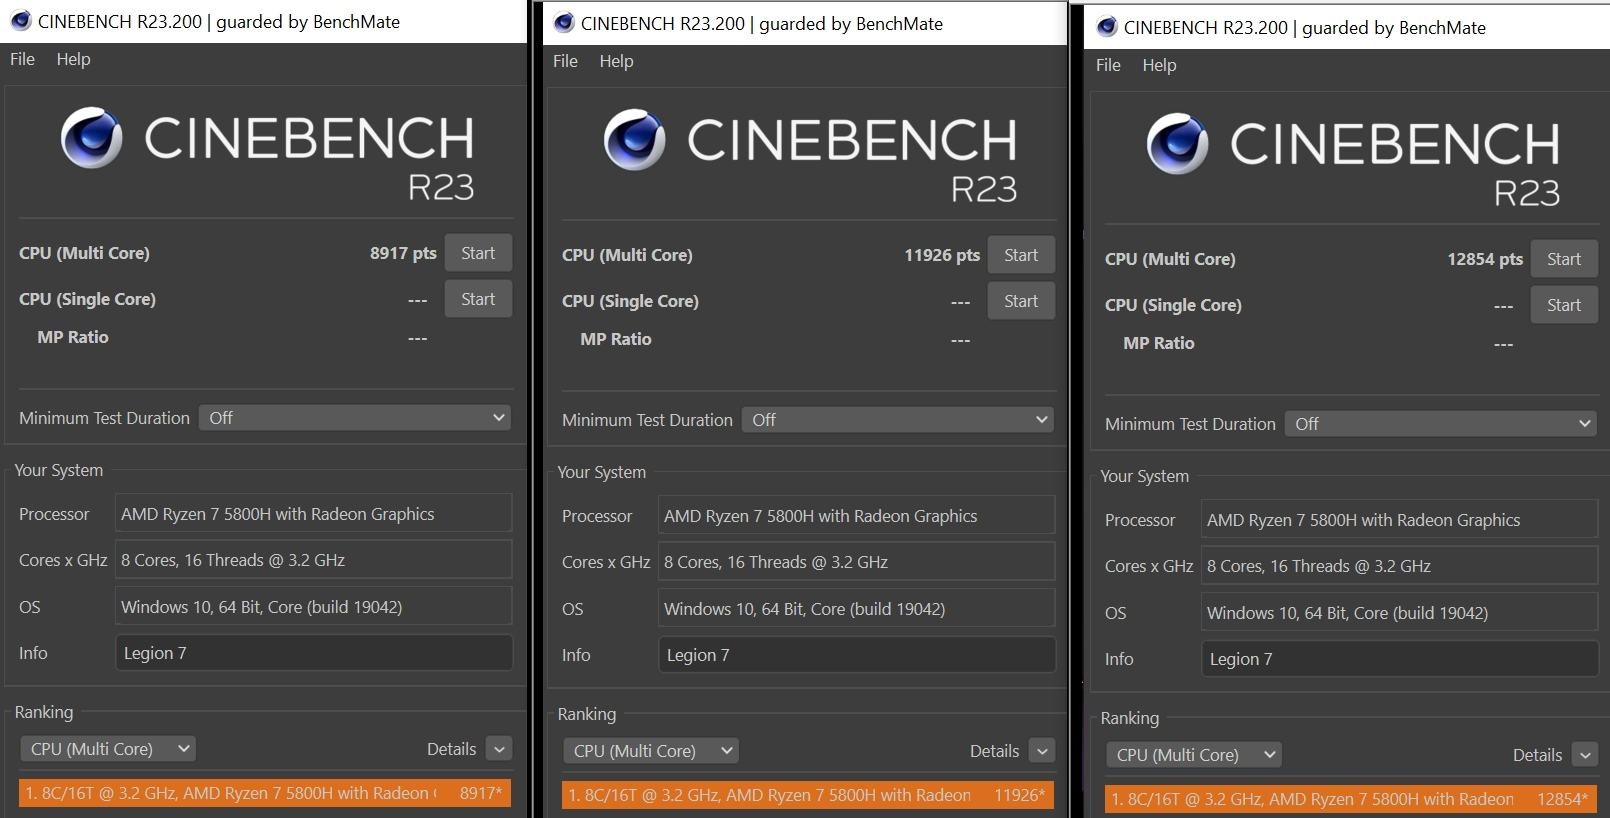Click the Cinebench sphere logo in 12854 pts window
Image resolution: width=1610 pixels, height=818 pixels.
click(1178, 145)
